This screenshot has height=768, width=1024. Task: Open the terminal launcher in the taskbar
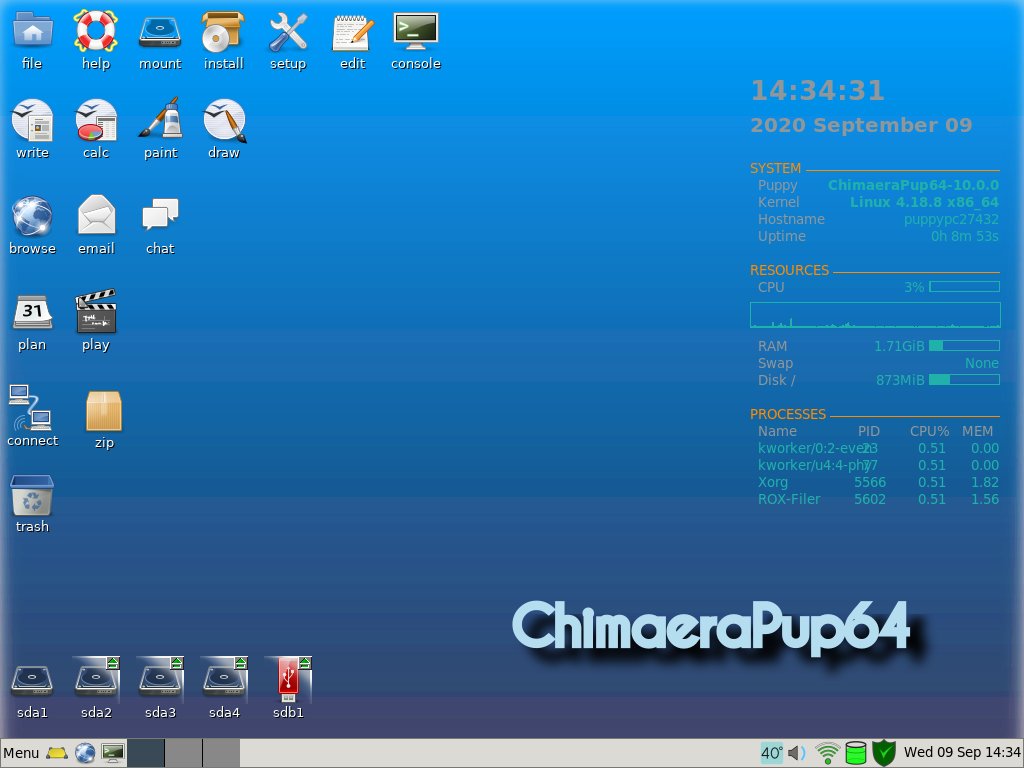tap(113, 753)
